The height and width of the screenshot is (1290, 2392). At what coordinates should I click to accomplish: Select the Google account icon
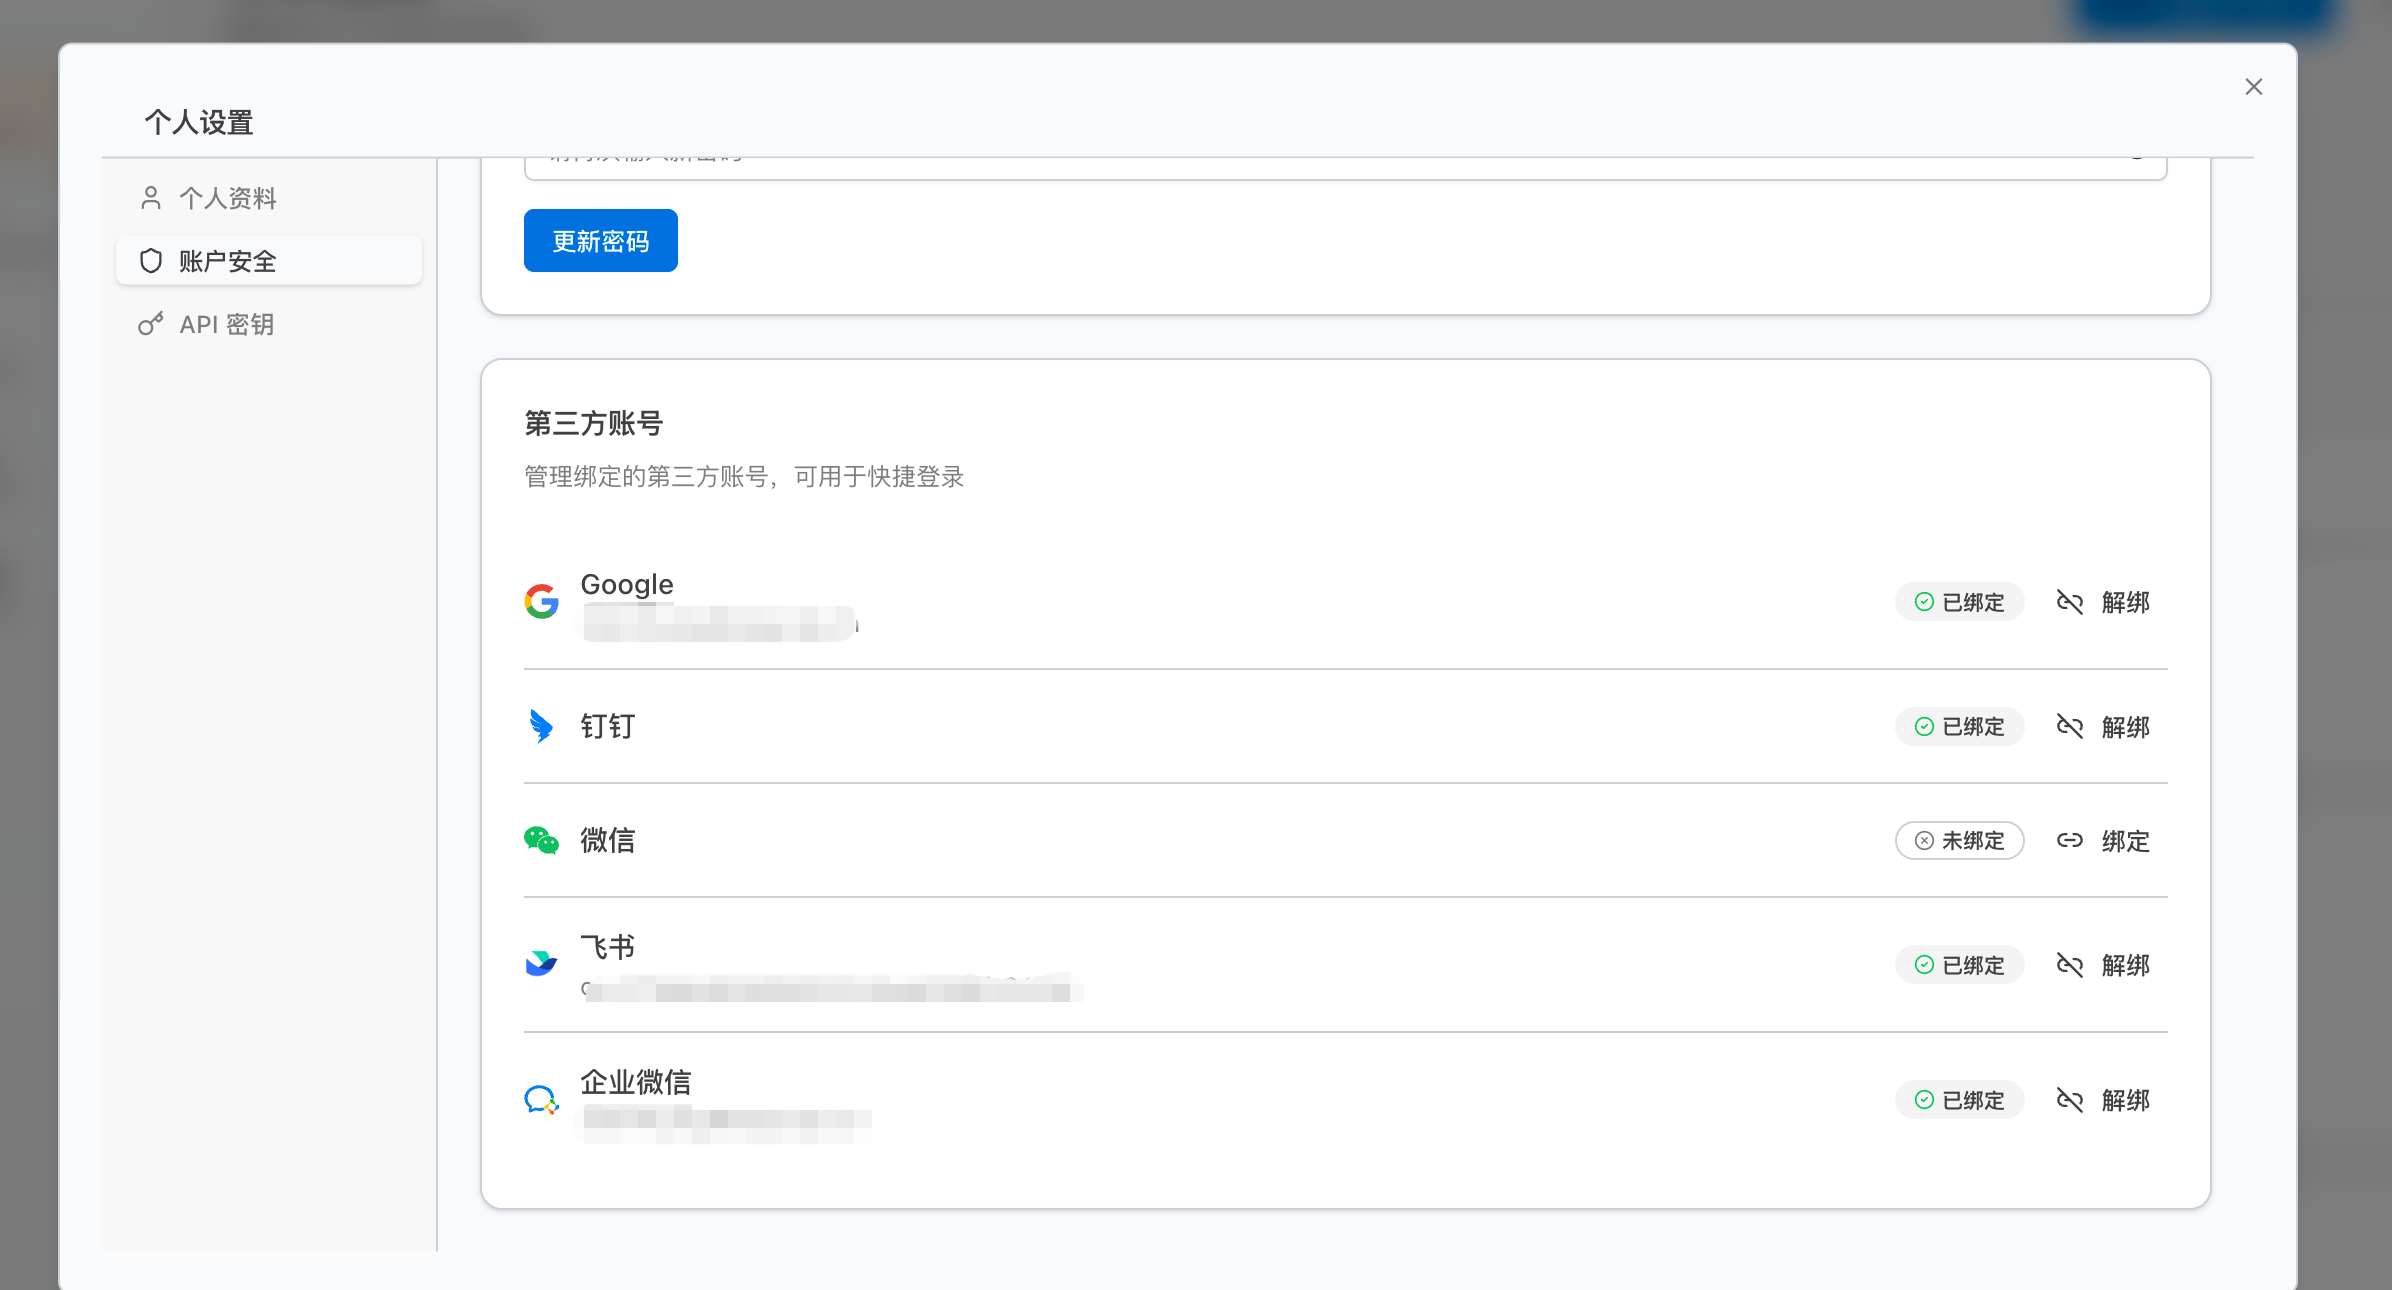541,601
